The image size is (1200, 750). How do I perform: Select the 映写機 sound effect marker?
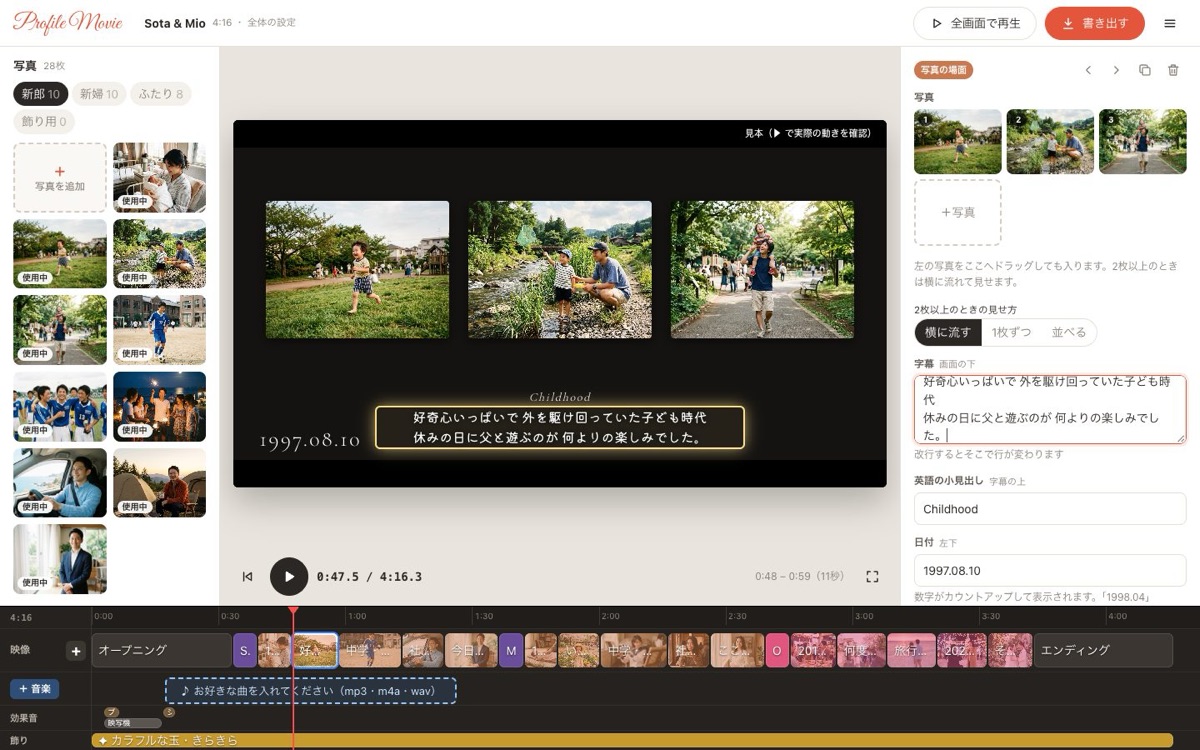[132, 723]
